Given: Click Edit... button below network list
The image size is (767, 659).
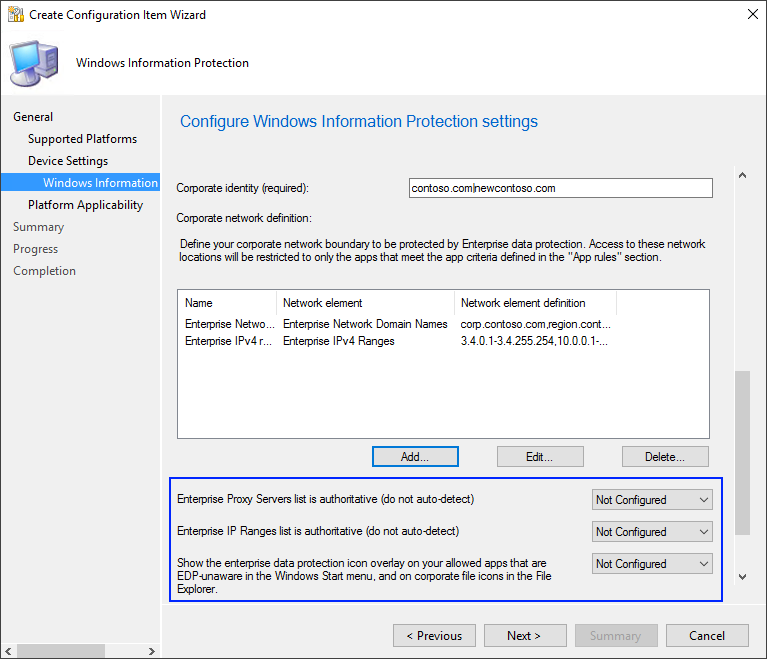Looking at the screenshot, I should [x=540, y=456].
